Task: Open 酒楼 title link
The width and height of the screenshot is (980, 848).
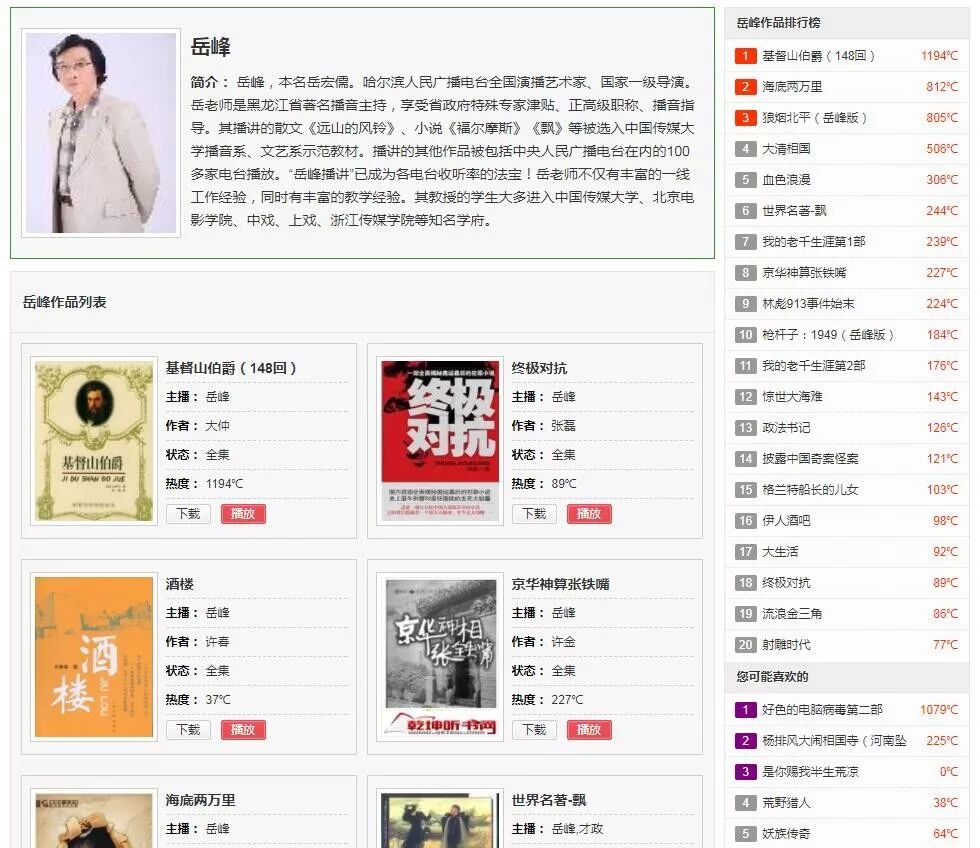Action: (x=179, y=584)
